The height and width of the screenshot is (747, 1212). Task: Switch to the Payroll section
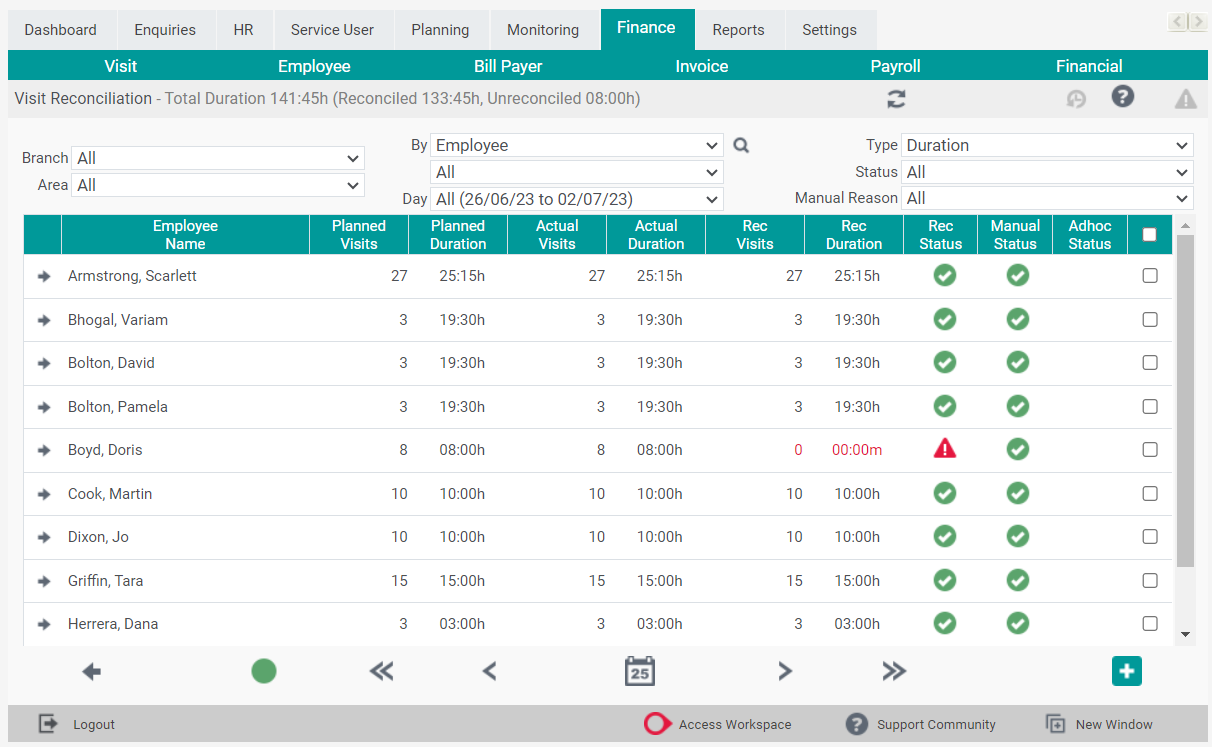(895, 66)
